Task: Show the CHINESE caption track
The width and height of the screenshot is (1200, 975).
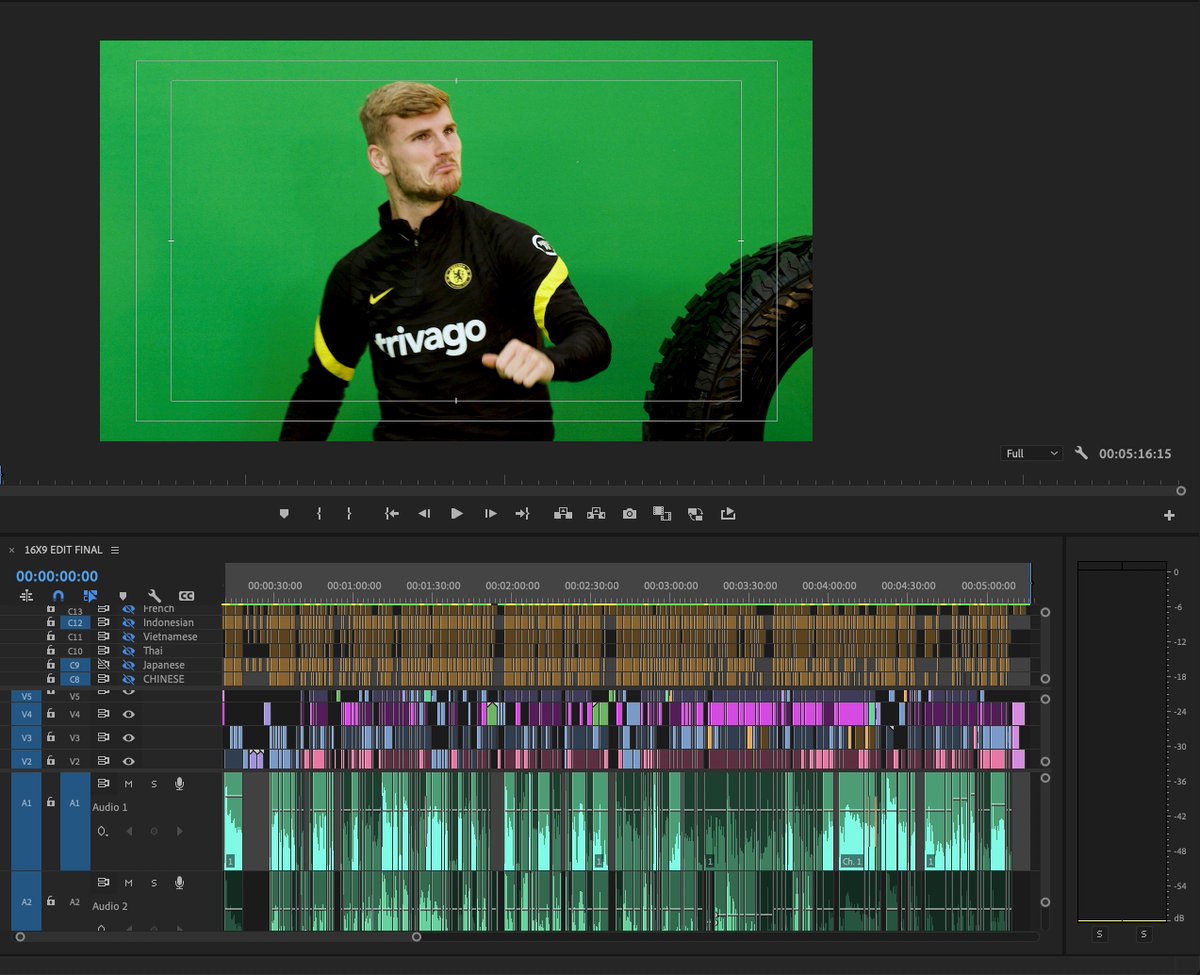Action: 128,679
